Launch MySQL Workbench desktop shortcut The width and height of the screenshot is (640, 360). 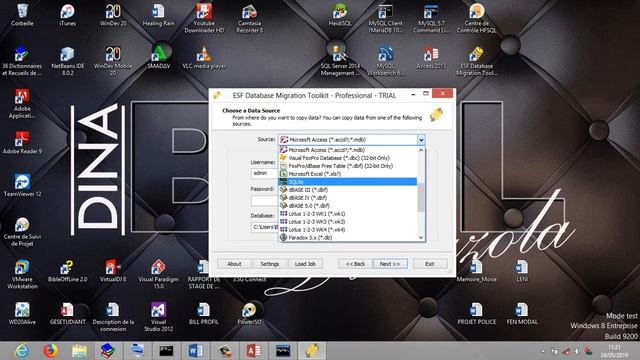385,60
